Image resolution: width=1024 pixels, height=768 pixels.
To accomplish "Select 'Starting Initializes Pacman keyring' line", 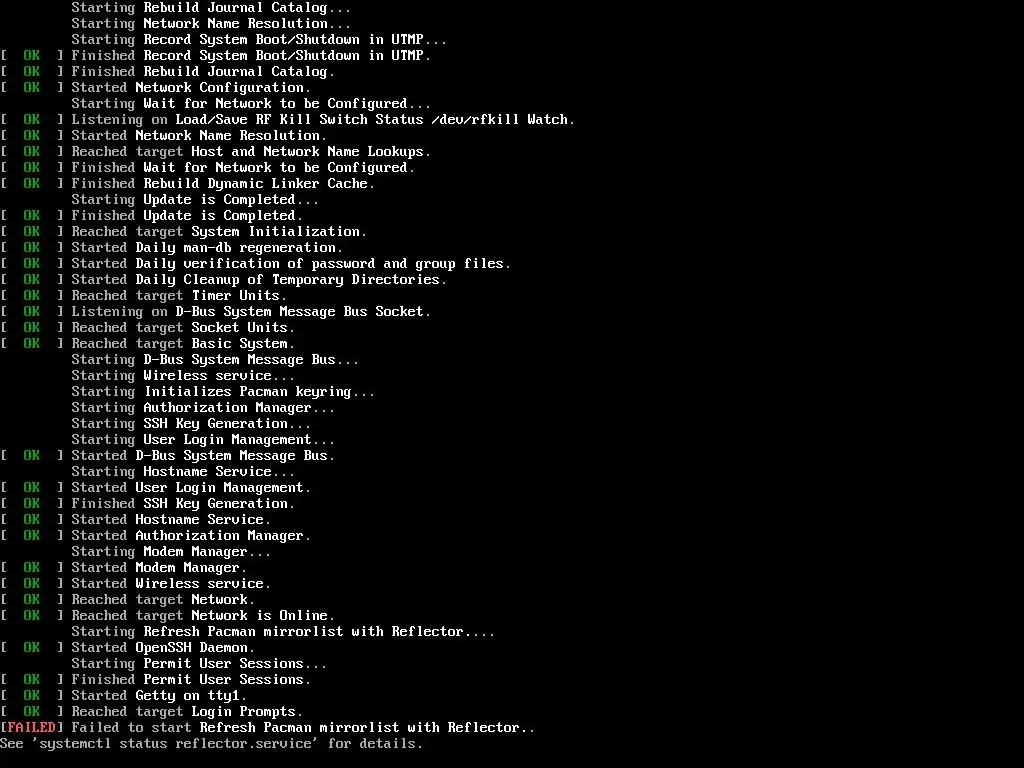I will (x=223, y=392).
